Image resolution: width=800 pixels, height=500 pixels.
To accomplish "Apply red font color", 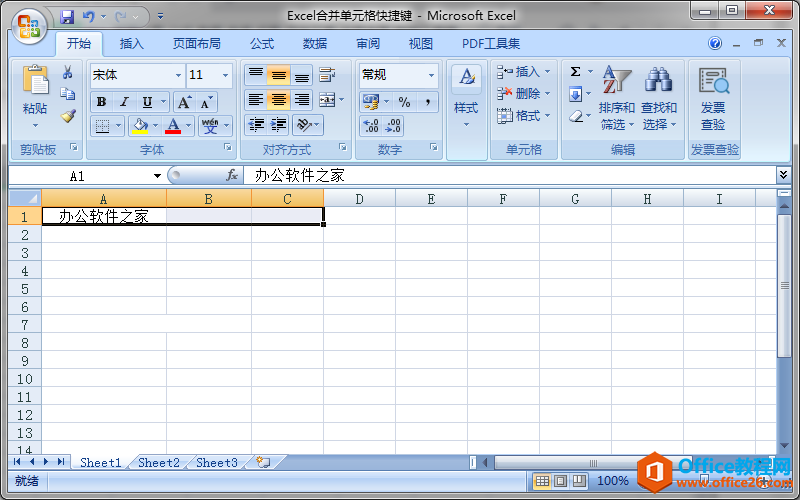I will tap(173, 126).
